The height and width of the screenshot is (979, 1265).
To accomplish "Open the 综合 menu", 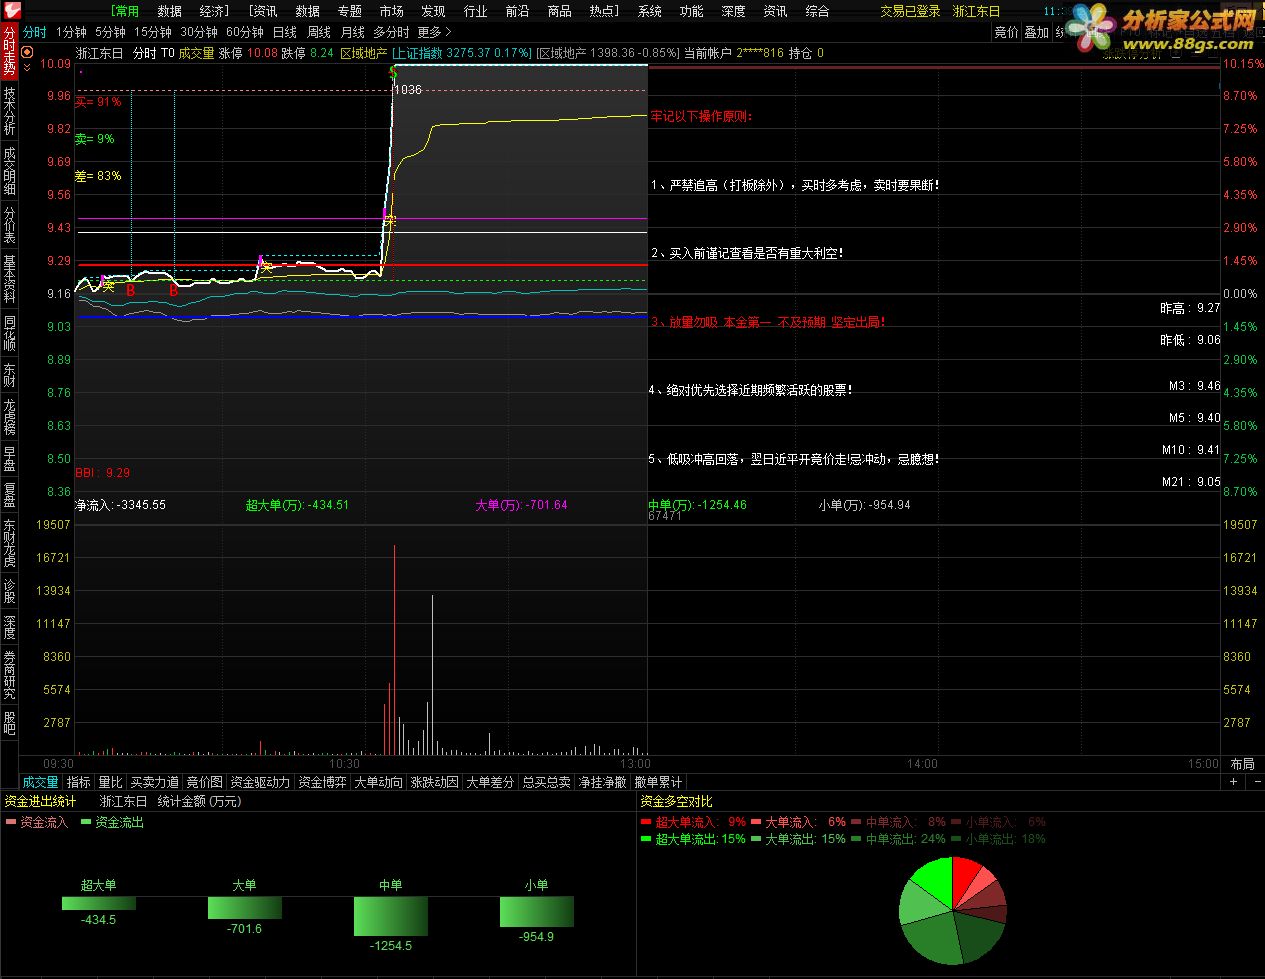I will (x=817, y=11).
